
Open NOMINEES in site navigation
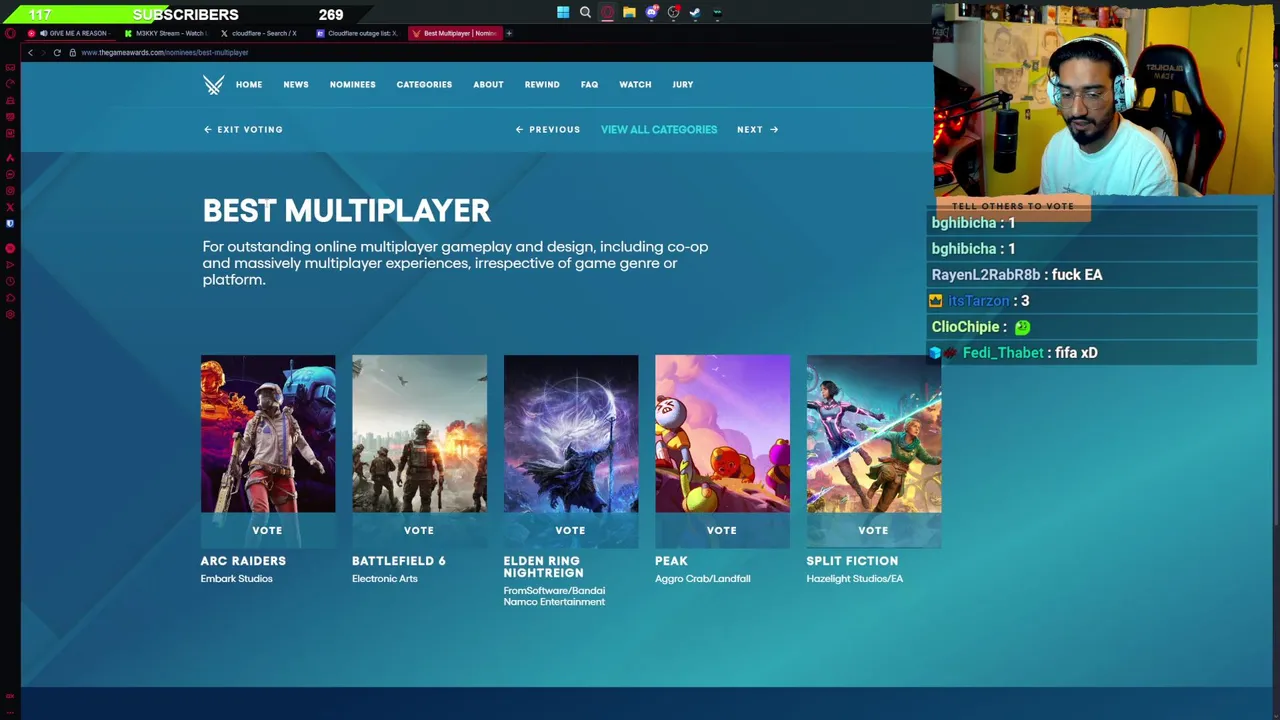coord(353,85)
